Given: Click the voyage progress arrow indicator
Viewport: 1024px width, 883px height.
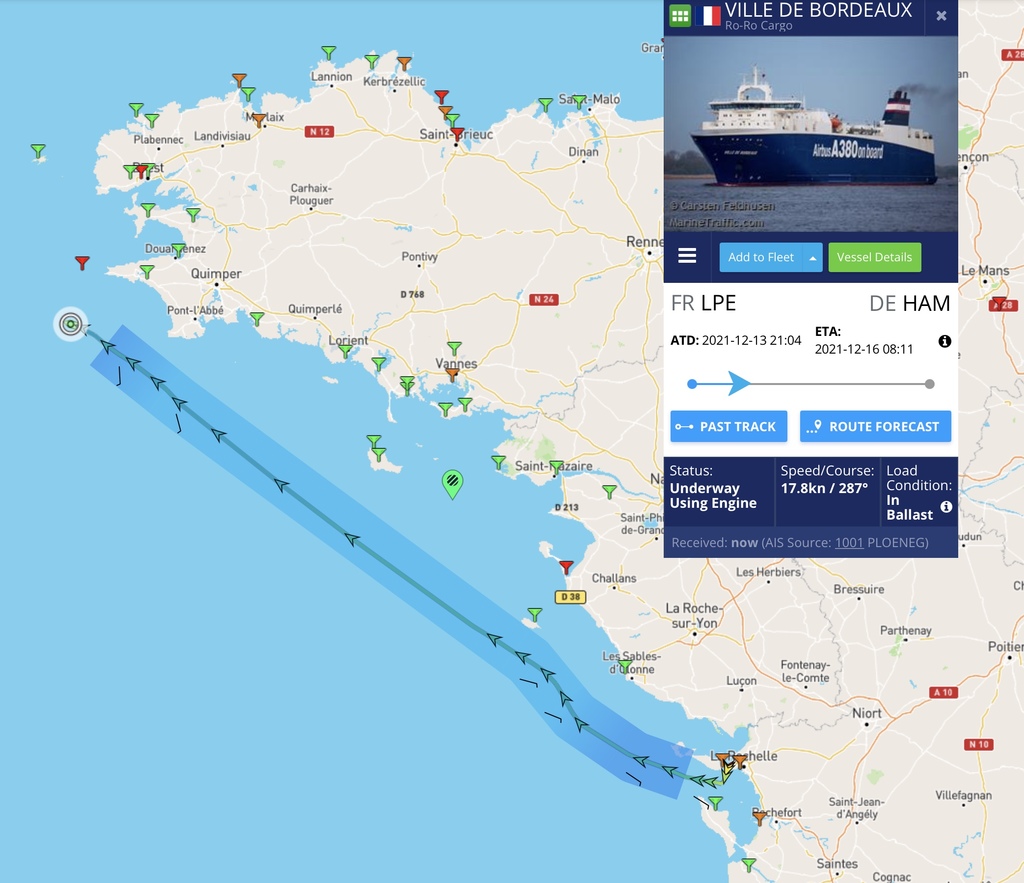Looking at the screenshot, I should point(739,383).
